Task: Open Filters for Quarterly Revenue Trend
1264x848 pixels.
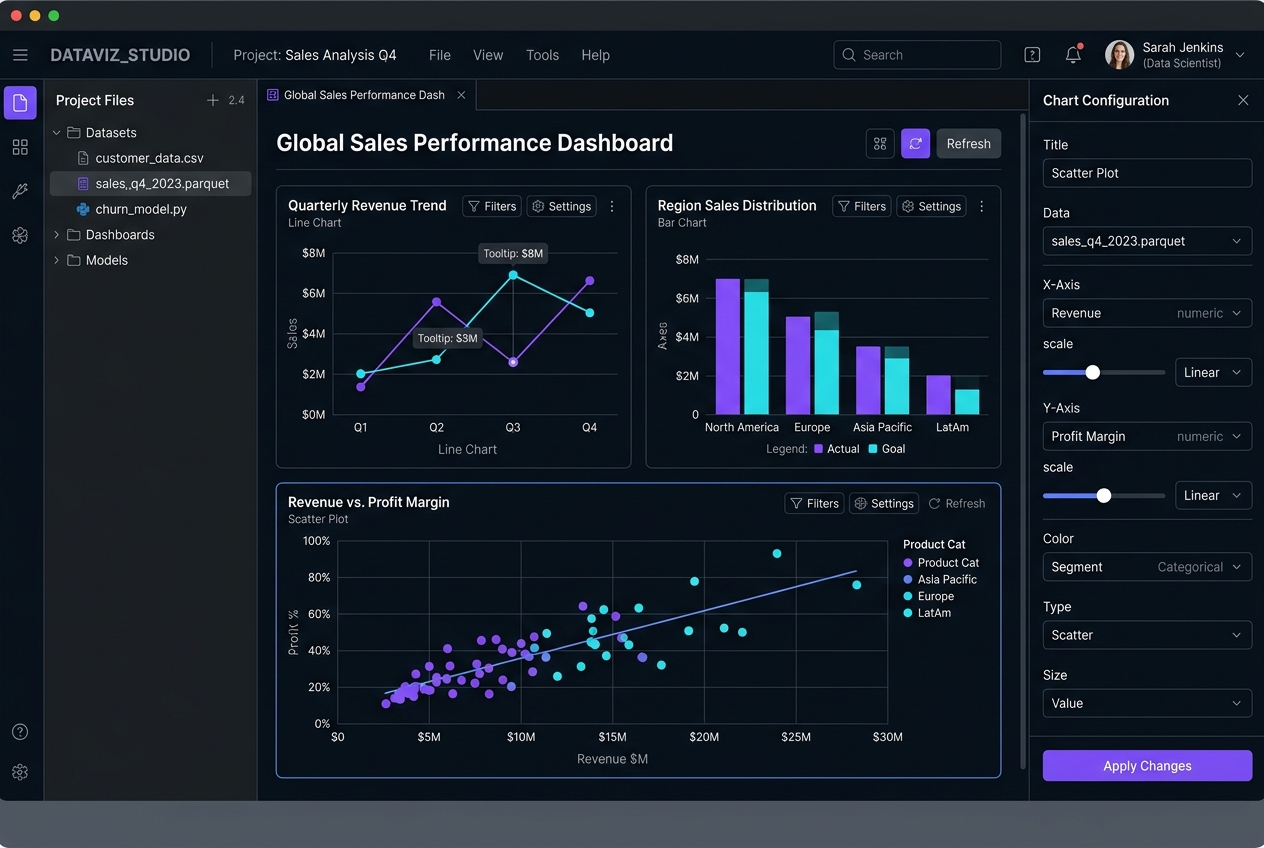Action: click(492, 206)
